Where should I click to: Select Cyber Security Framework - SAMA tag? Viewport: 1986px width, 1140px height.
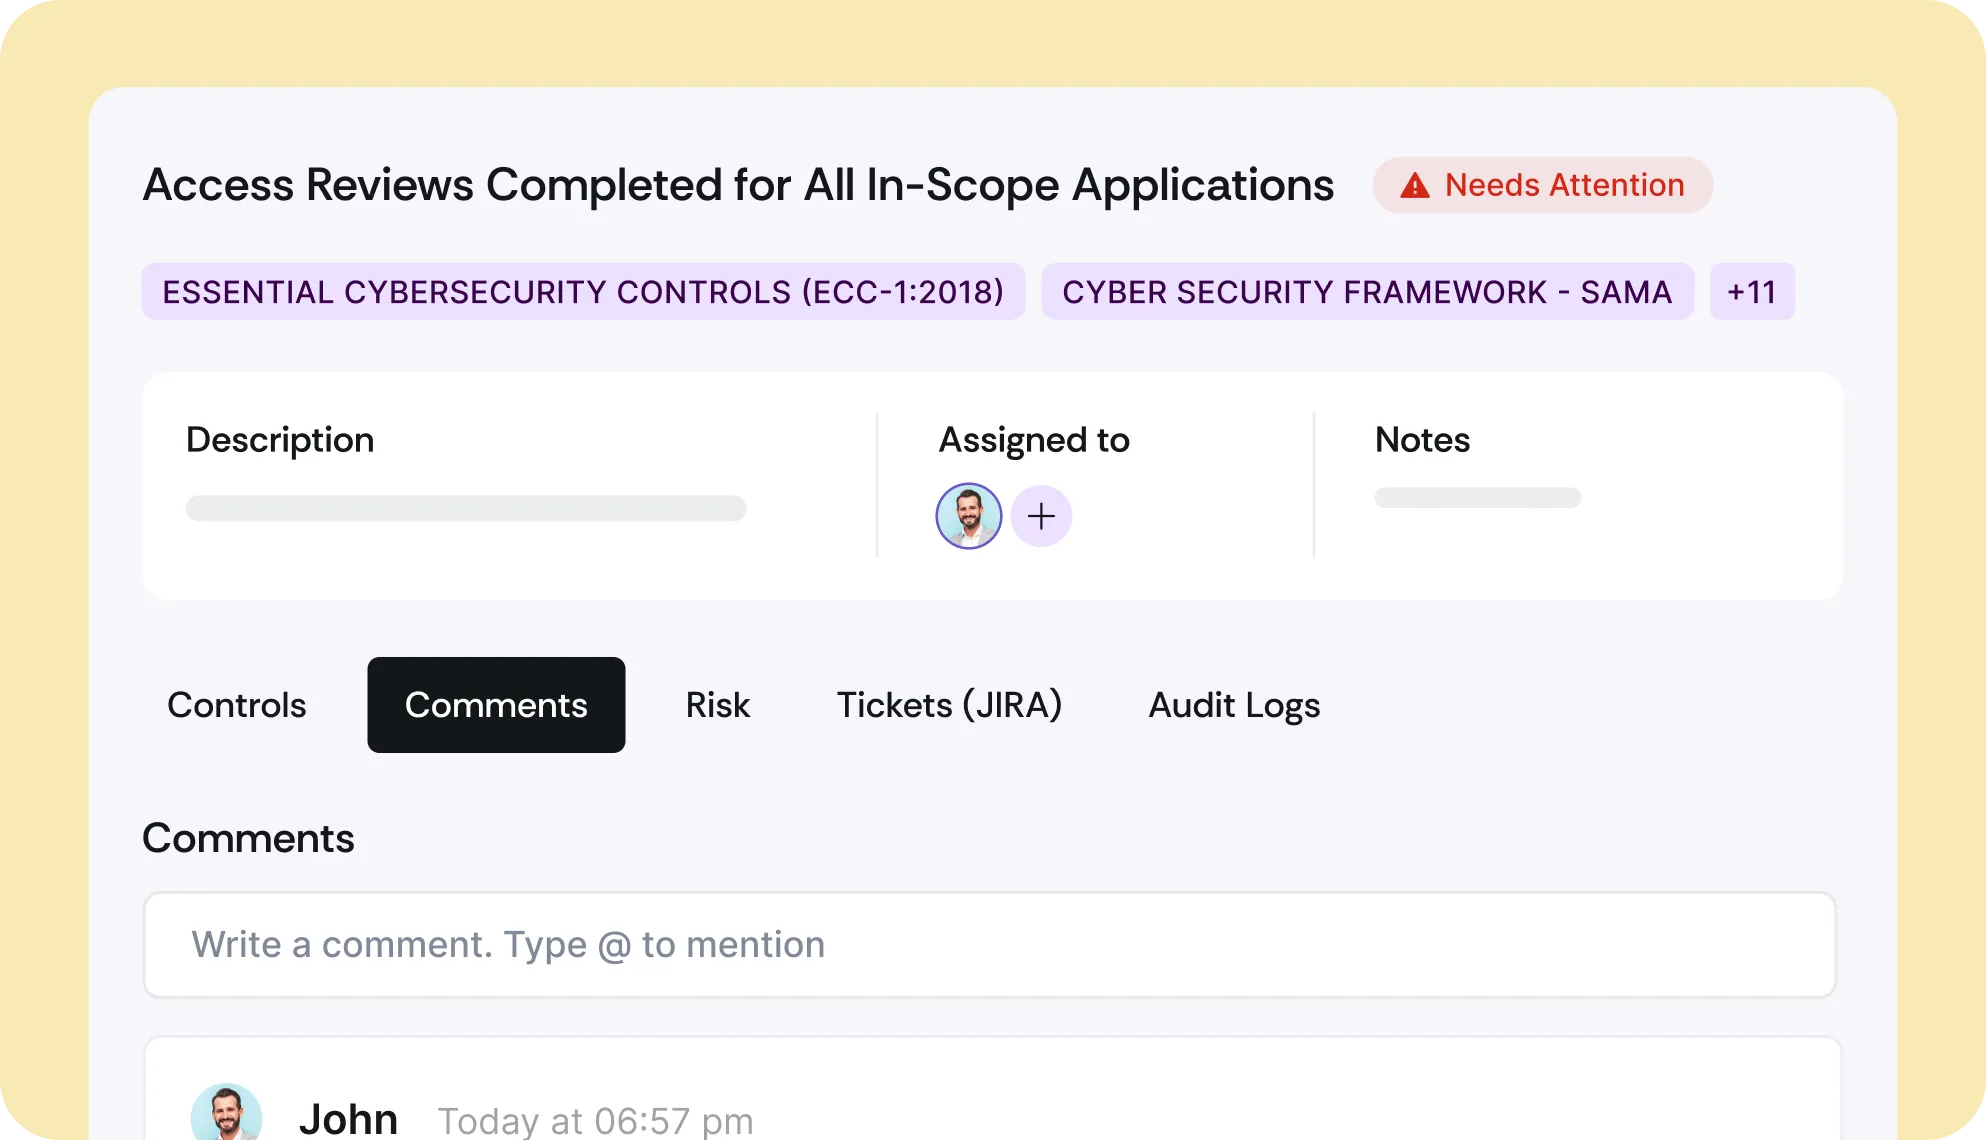[1366, 292]
